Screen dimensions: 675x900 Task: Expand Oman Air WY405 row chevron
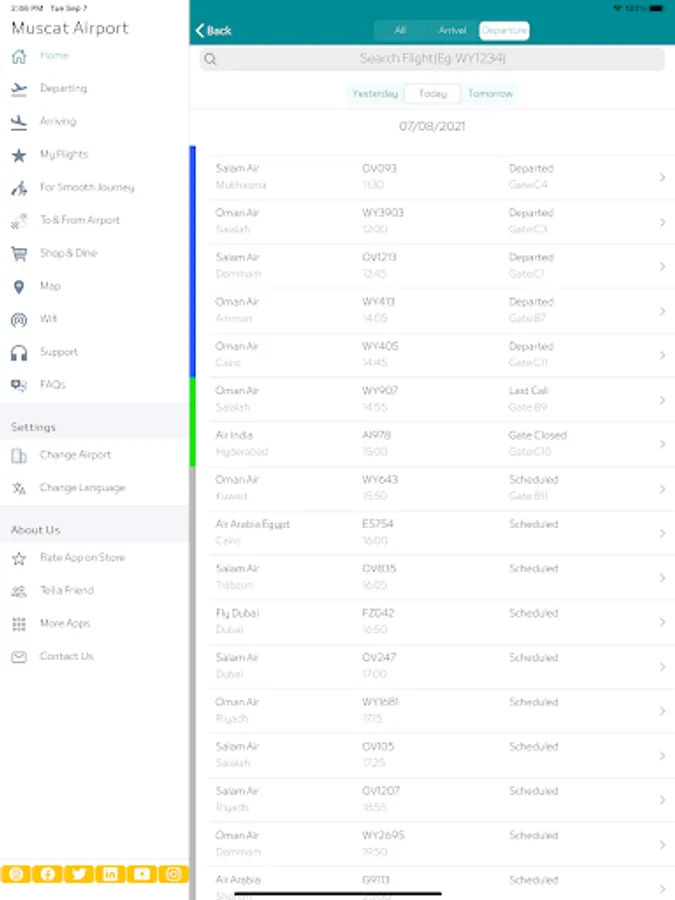(662, 355)
